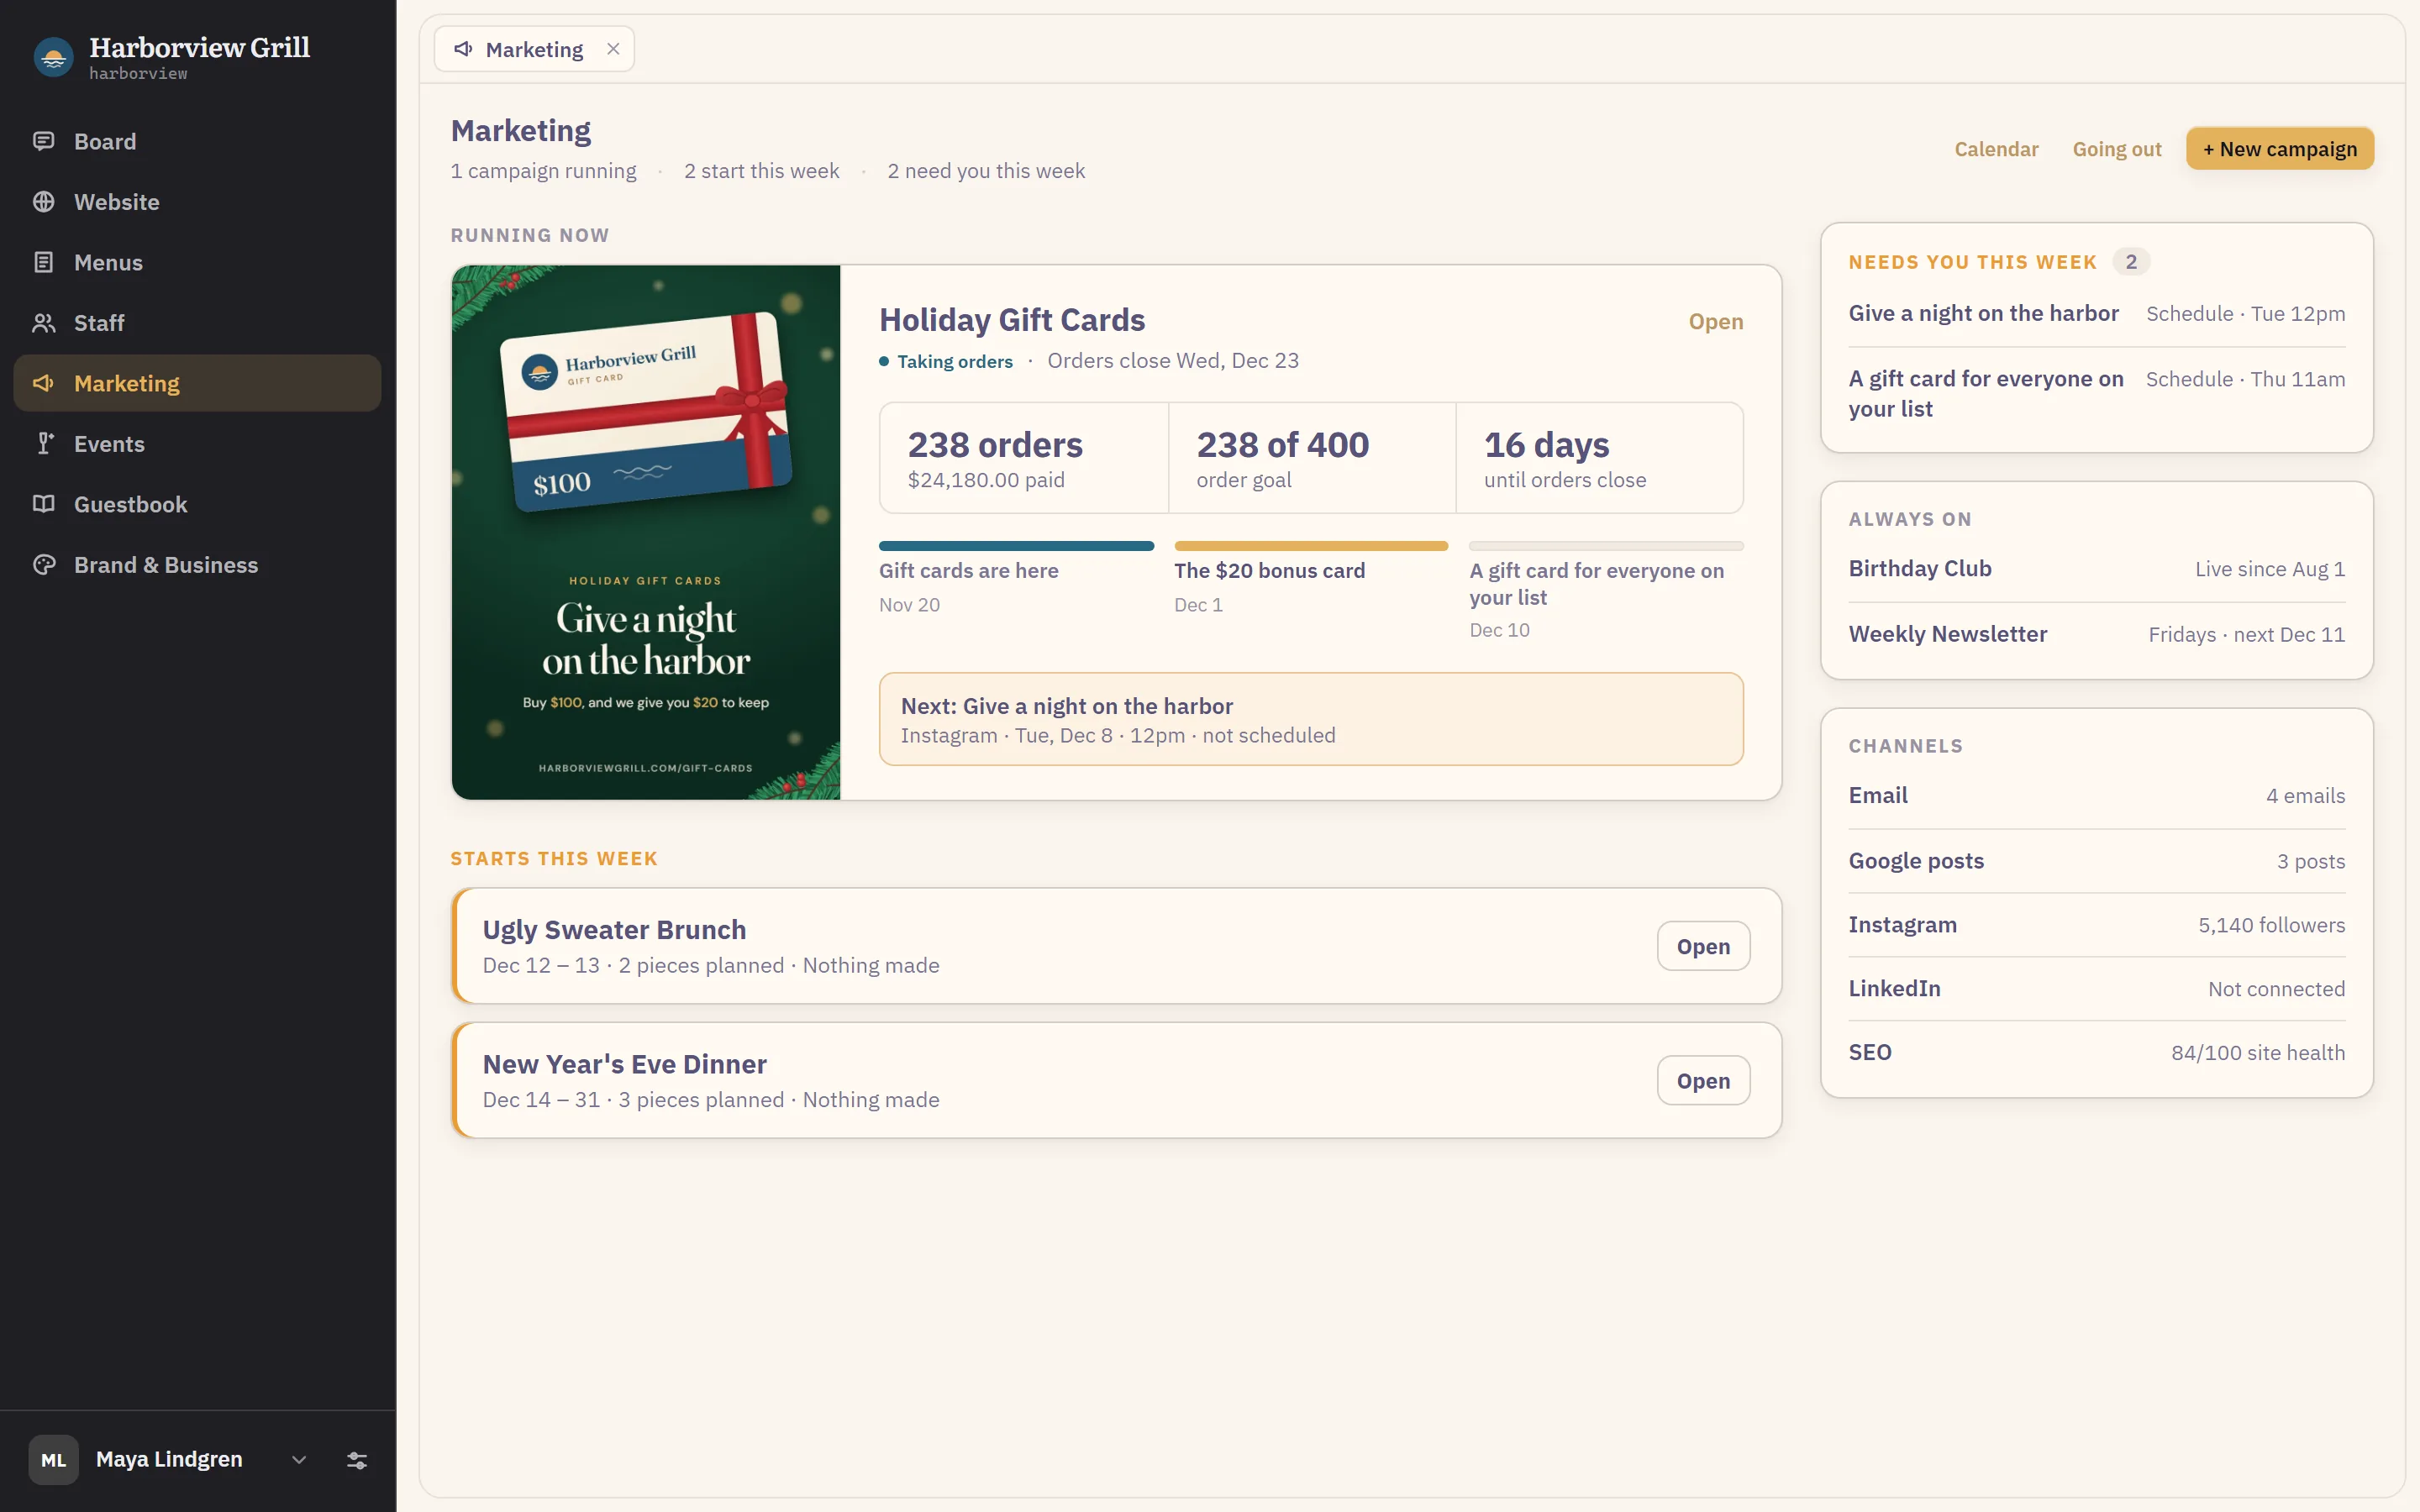Open the Events glass icon
2420x1512 pixels.
[44, 444]
